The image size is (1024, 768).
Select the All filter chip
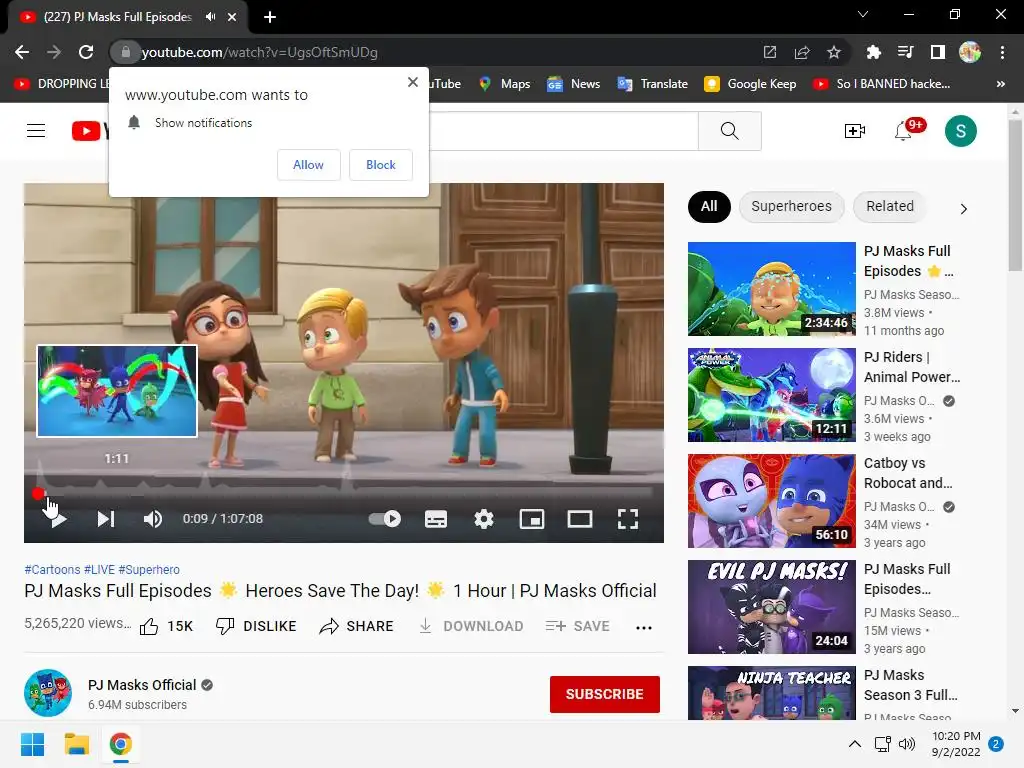point(709,206)
